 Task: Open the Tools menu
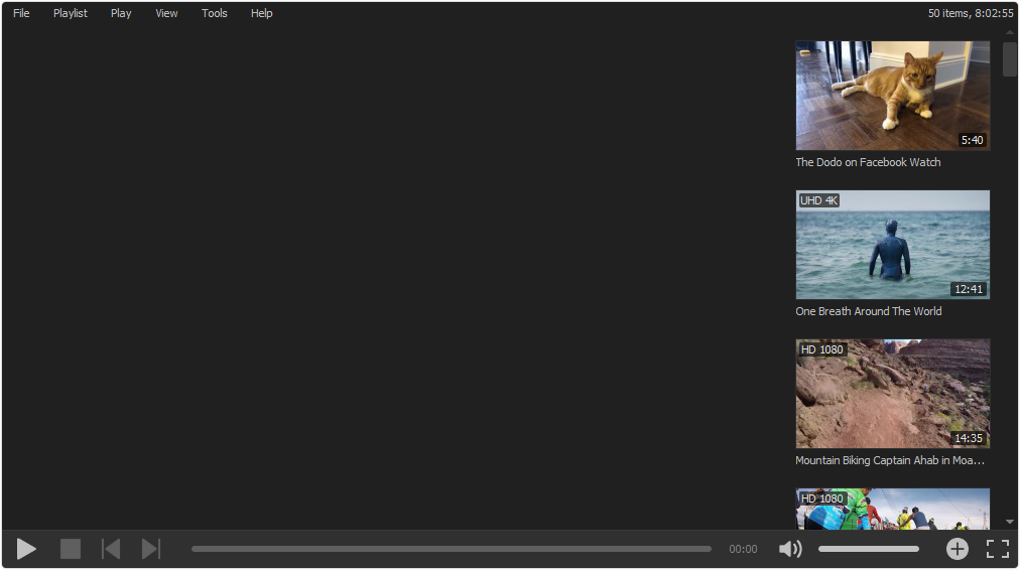point(214,13)
